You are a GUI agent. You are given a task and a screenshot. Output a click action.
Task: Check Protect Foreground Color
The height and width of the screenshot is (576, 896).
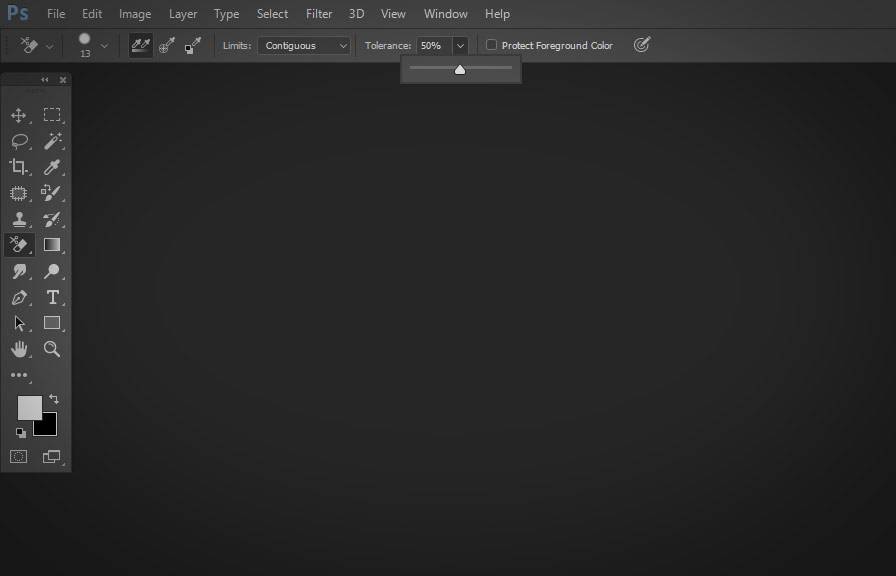tap(491, 45)
